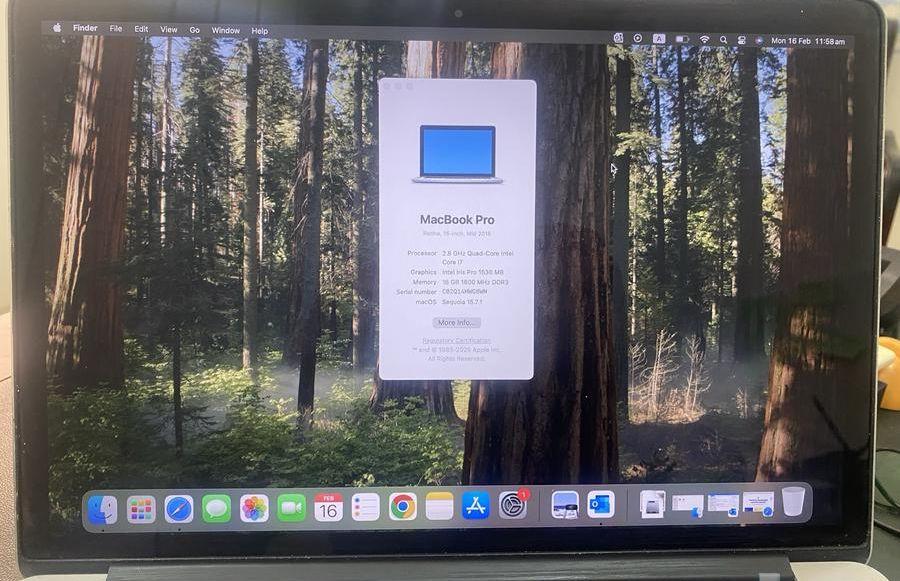
Task: Click the Graphics value Intel Iris Pro
Action: pos(473,272)
